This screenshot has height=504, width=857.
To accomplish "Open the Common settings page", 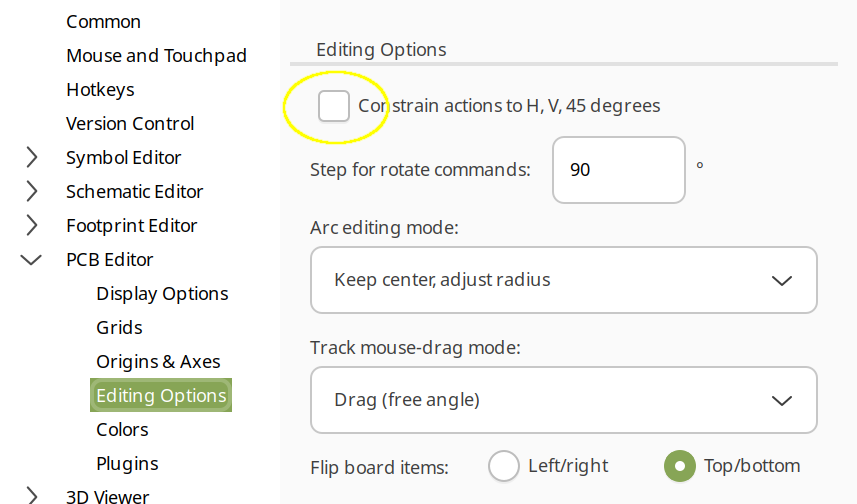I will [103, 21].
